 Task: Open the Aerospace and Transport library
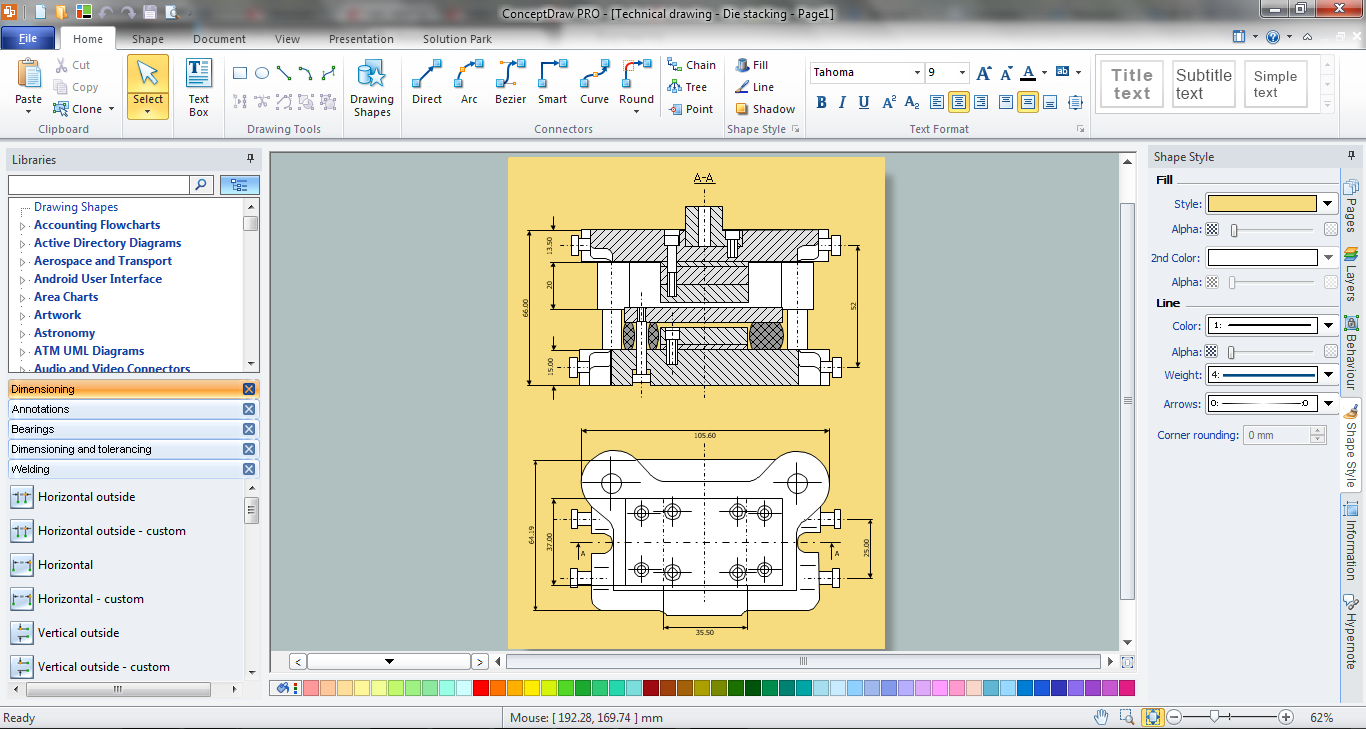pos(102,261)
